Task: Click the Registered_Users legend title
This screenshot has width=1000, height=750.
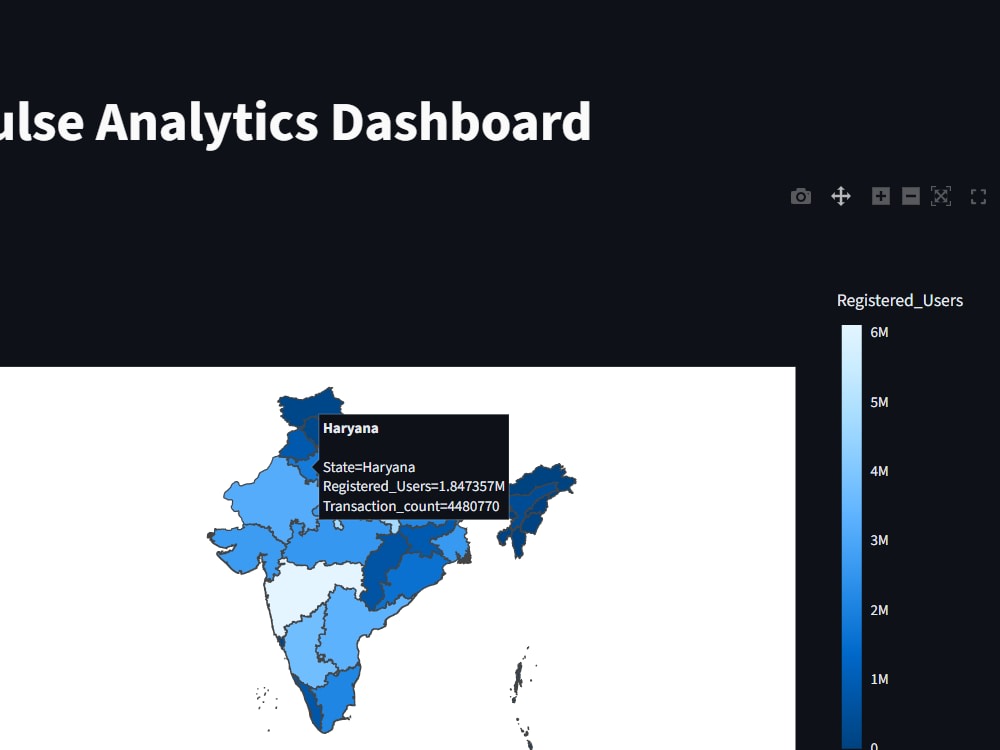Action: coord(899,300)
